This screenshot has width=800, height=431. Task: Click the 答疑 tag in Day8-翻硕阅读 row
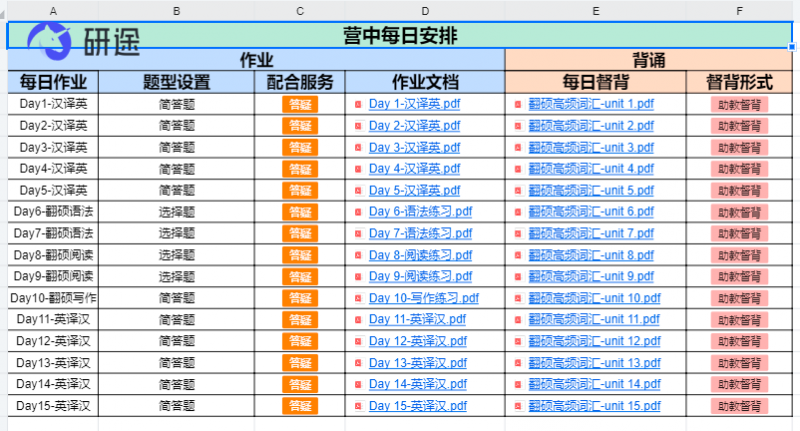[x=300, y=255]
